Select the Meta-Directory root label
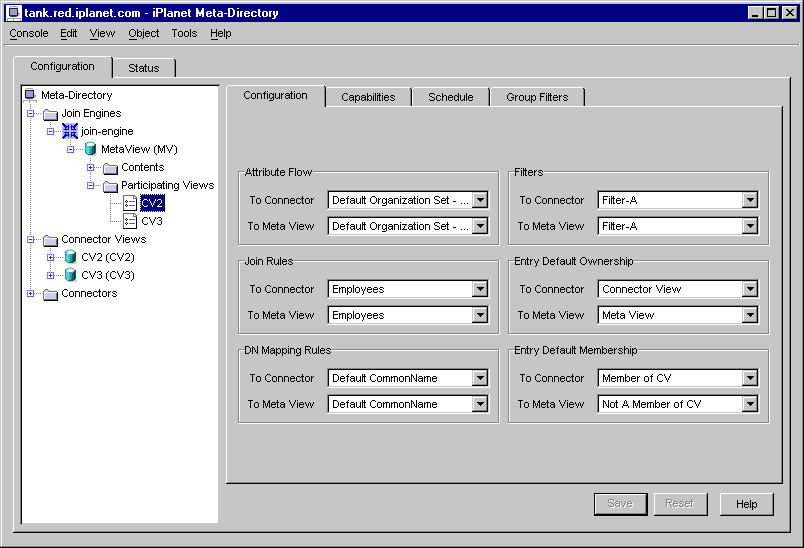 click(x=76, y=95)
